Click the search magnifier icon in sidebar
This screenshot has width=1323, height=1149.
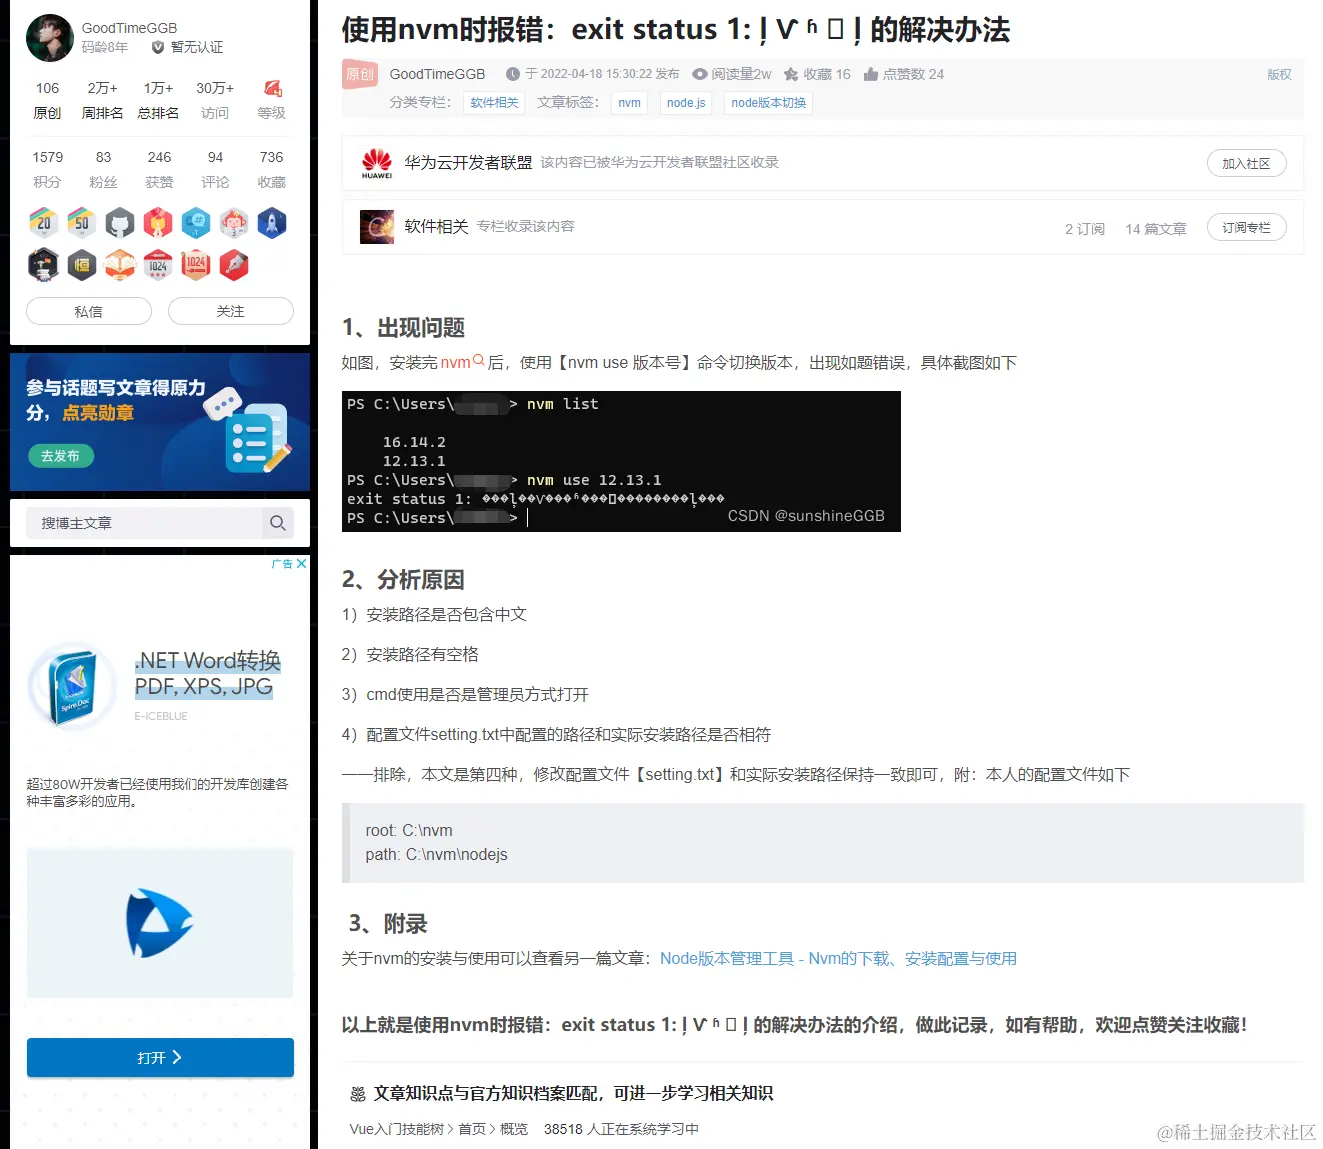(277, 523)
